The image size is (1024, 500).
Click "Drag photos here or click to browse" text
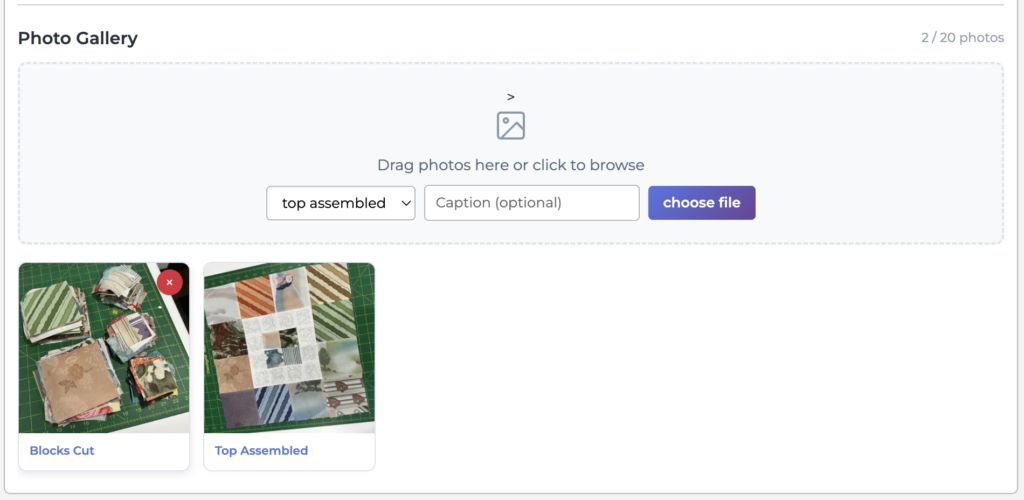coord(510,165)
